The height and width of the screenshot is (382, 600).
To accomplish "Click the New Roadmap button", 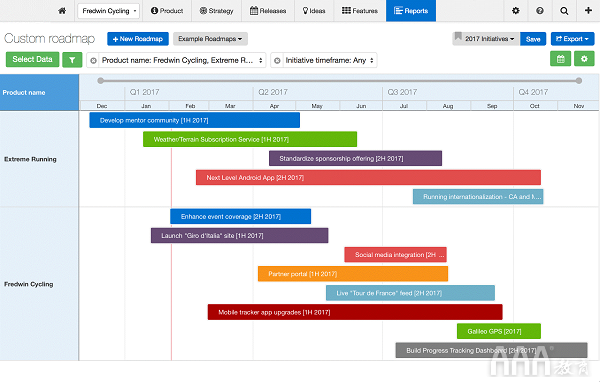I will (138, 39).
